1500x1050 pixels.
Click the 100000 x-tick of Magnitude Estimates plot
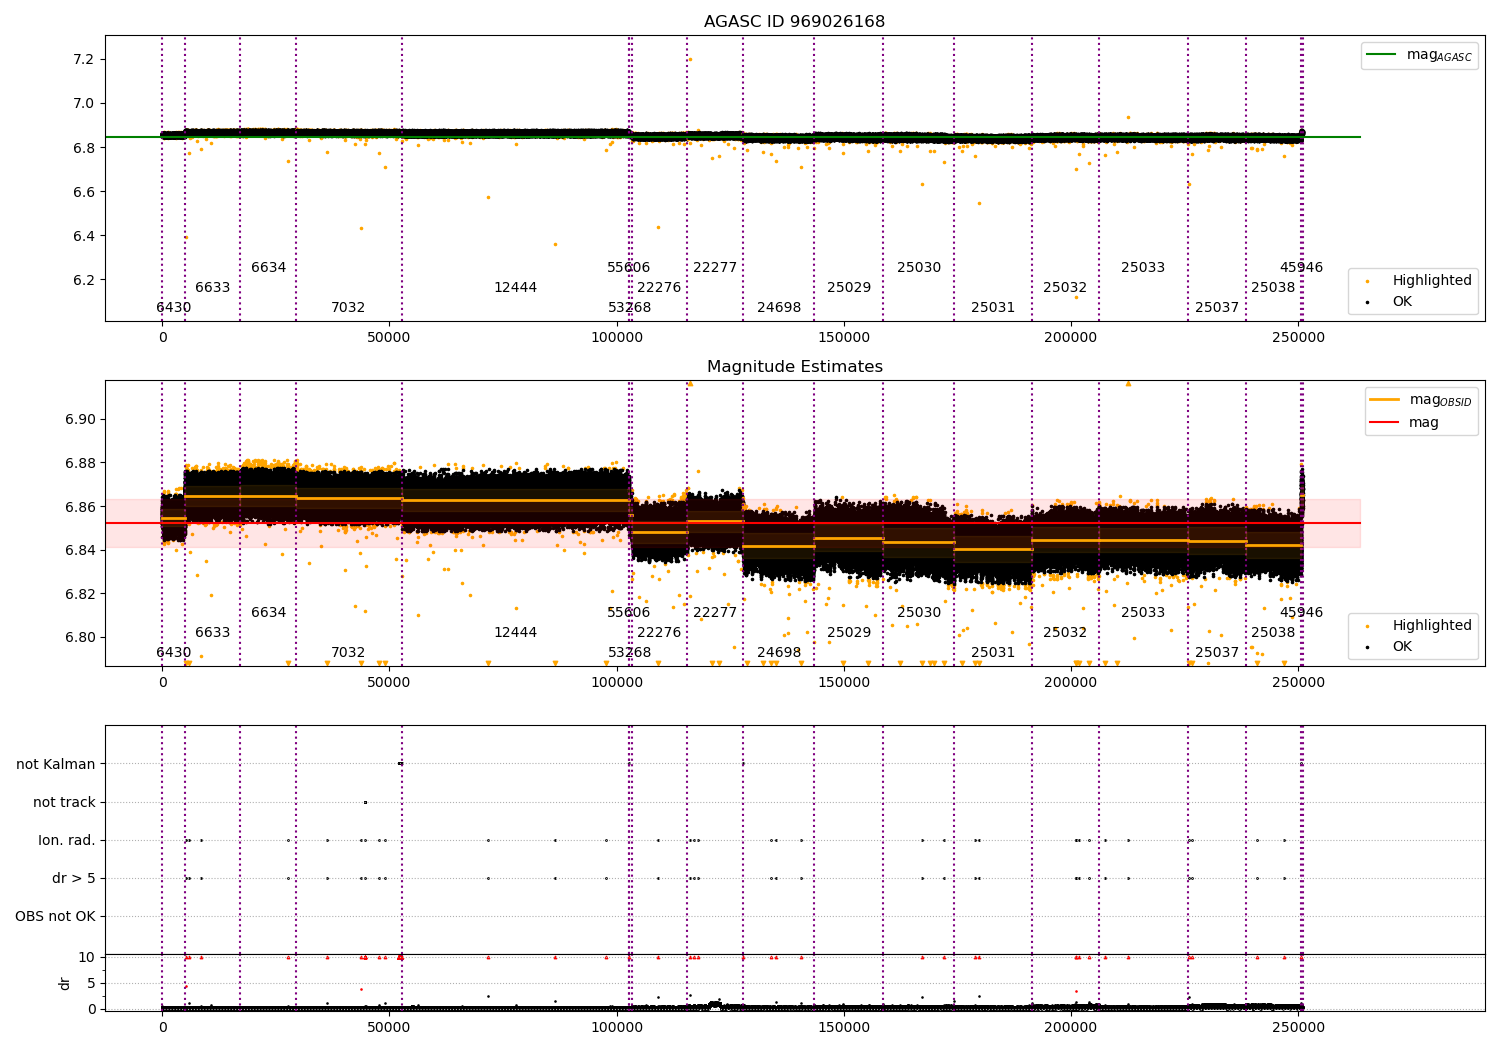click(617, 682)
